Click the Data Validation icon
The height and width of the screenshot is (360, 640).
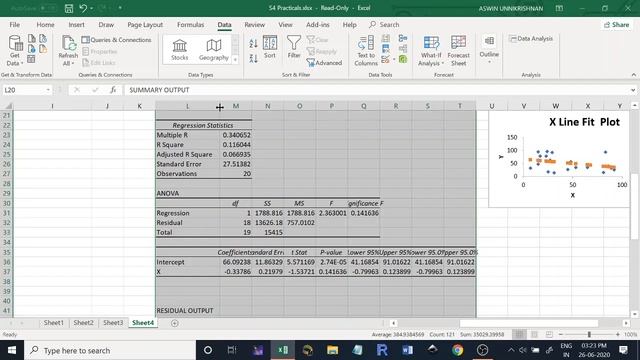click(x=384, y=60)
